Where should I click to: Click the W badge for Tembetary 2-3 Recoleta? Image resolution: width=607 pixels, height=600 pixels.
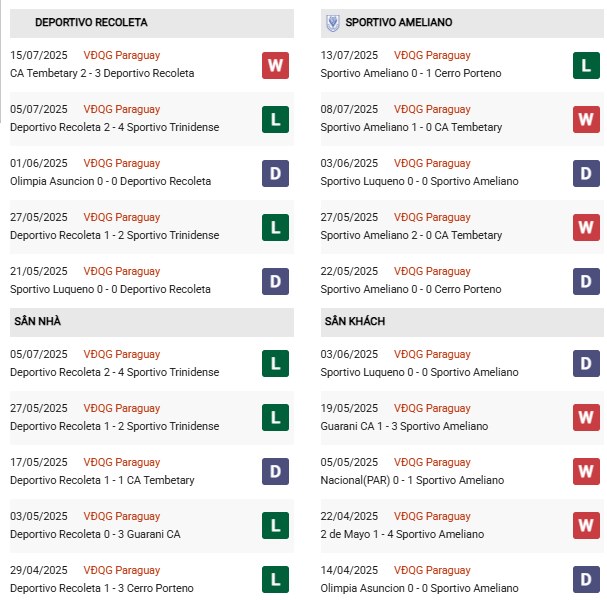(x=275, y=66)
